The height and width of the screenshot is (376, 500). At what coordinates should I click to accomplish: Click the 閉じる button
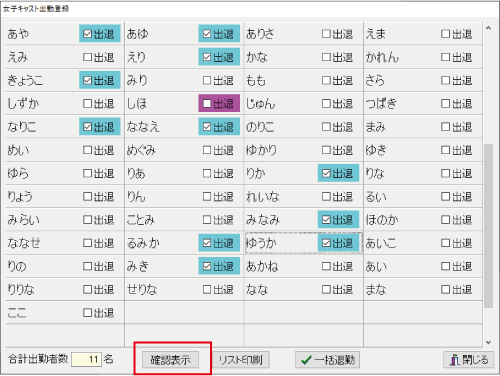469,360
